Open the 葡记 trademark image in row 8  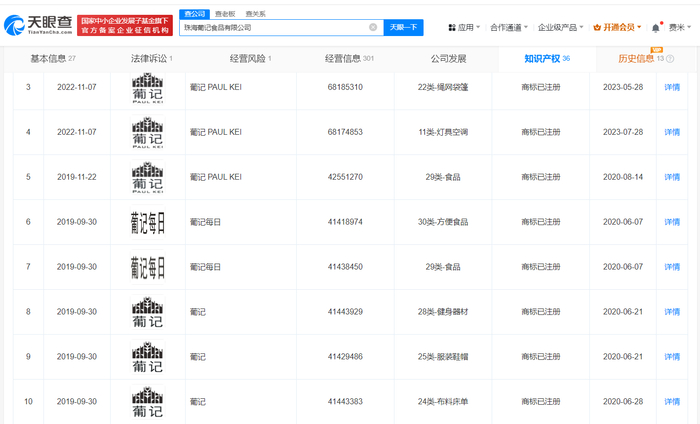coord(147,312)
